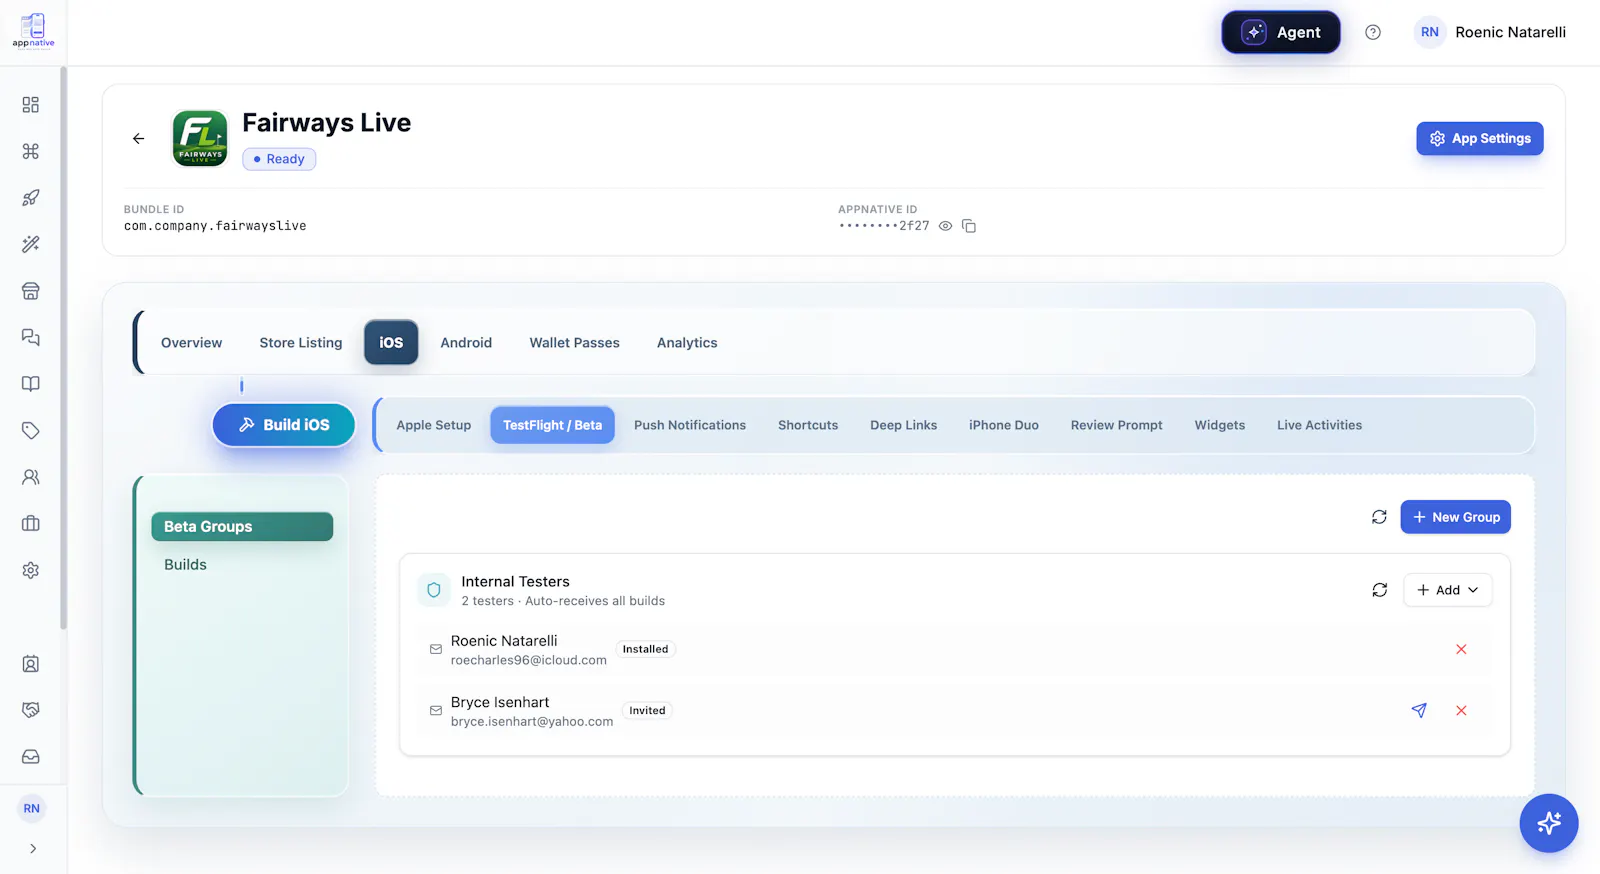Refresh the Internal Testers group
This screenshot has height=874, width=1600.
(1380, 590)
